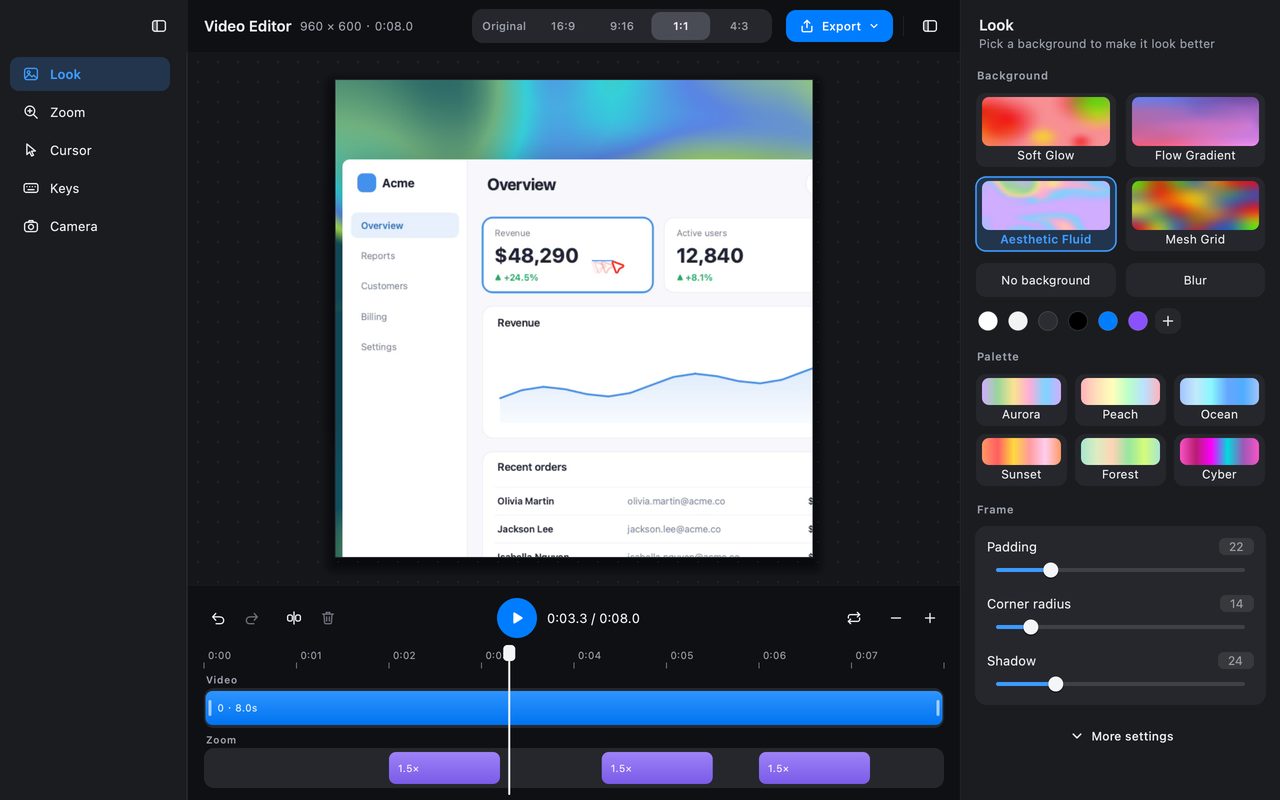1280x800 pixels.
Task: Click the Blur background button
Action: coord(1195,280)
